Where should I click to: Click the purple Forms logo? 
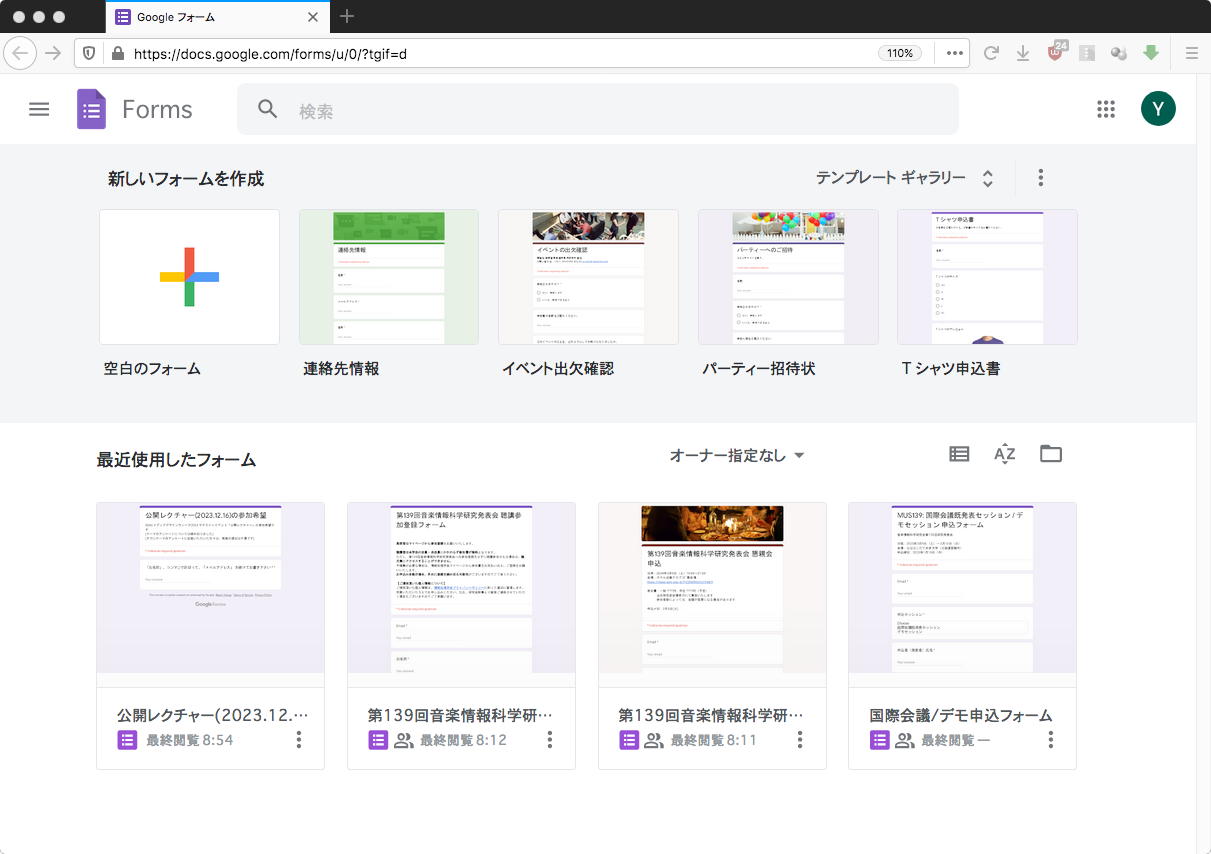(x=92, y=110)
